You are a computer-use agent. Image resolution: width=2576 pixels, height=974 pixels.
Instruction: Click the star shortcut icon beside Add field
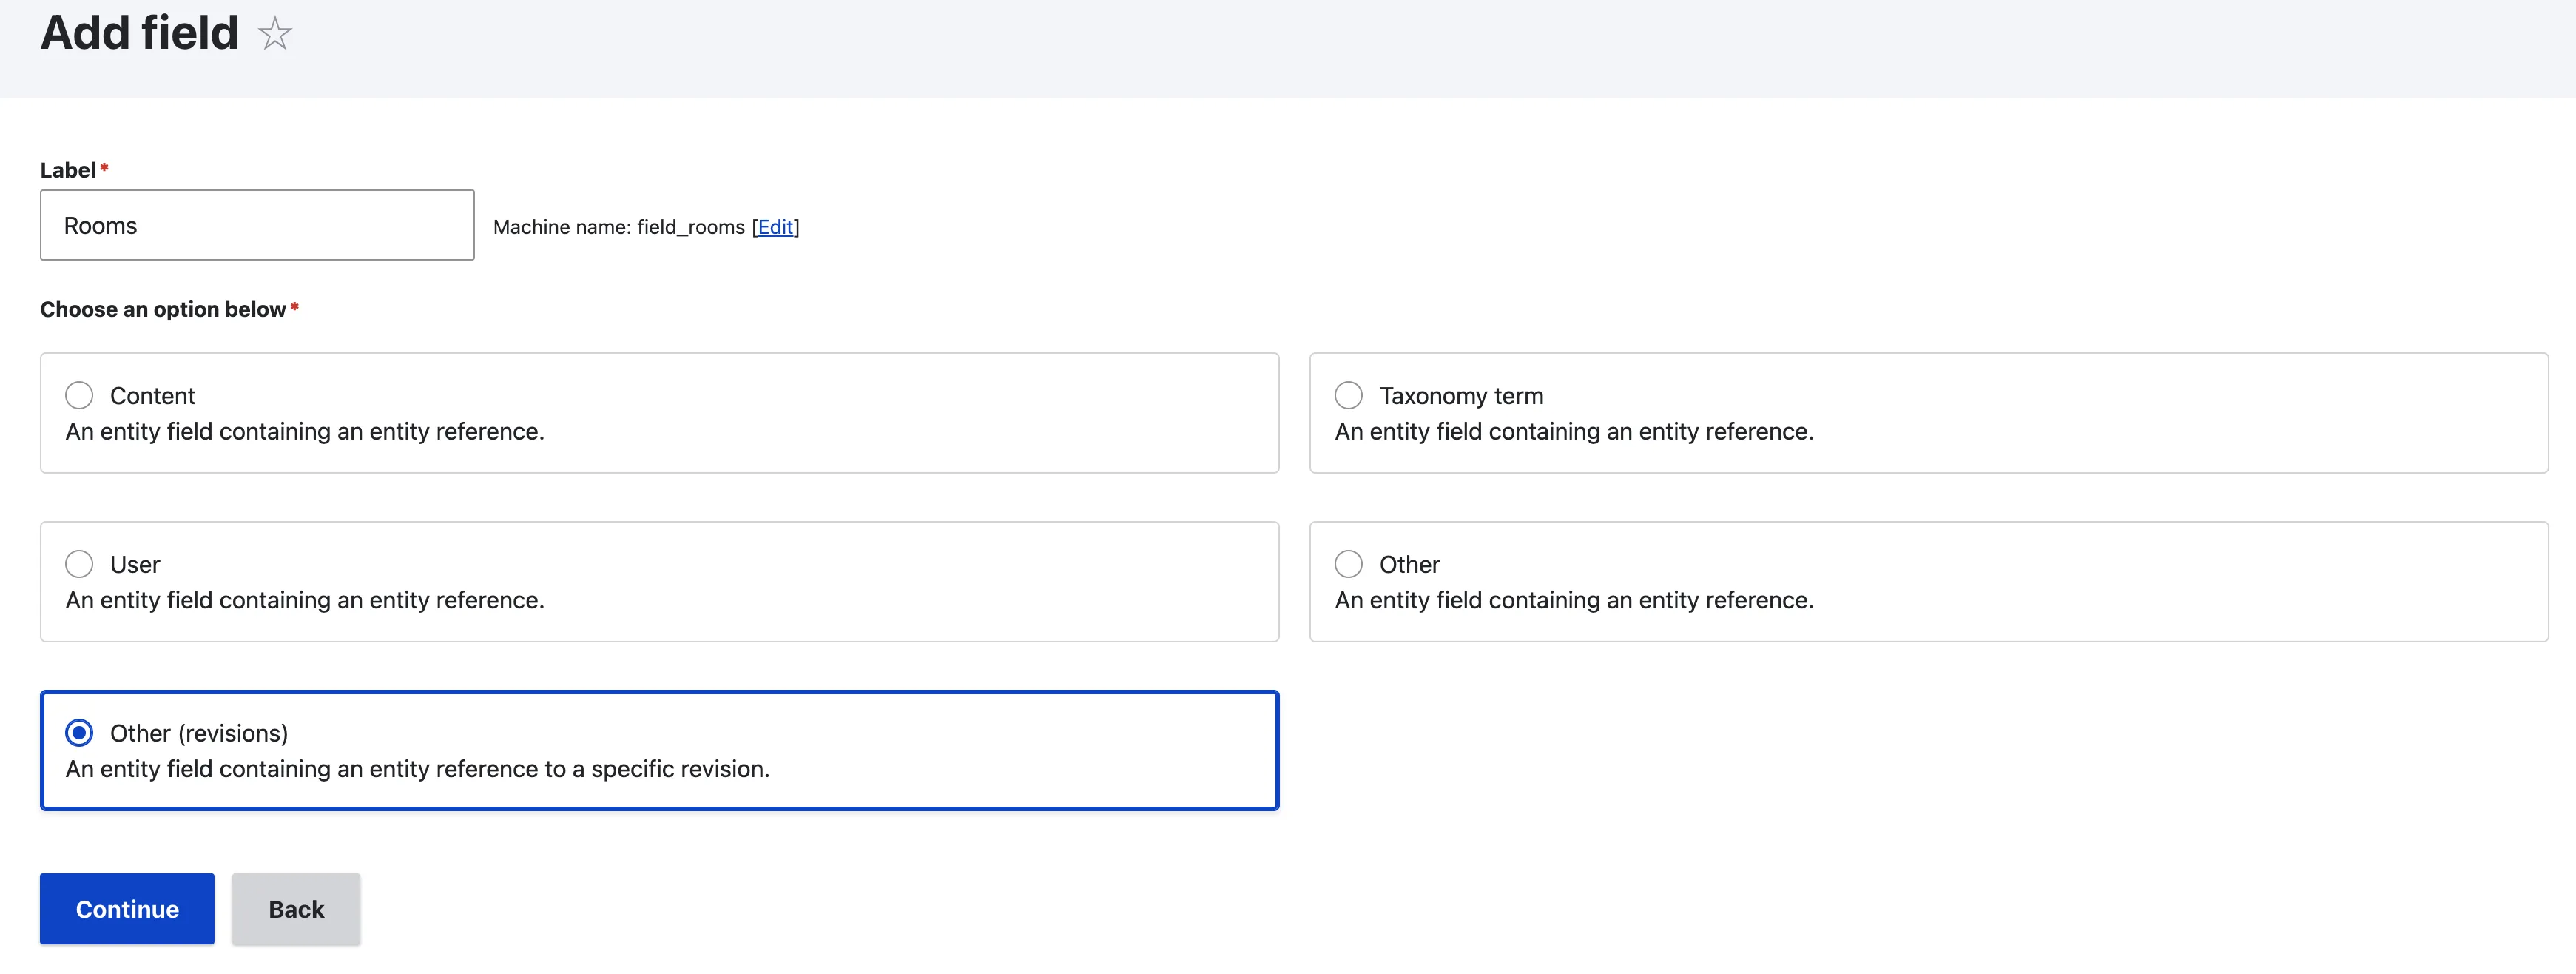pos(274,34)
